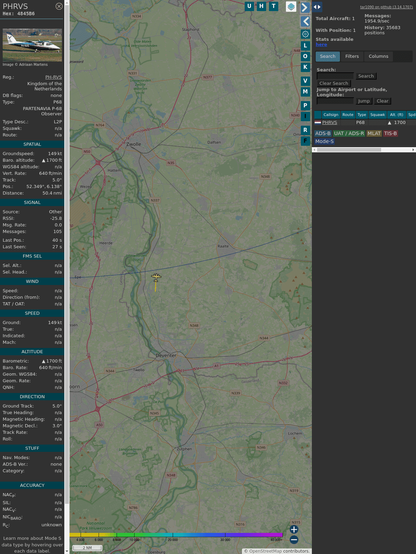The image size is (416, 554).
Task: Click the H map toggle button
Action: coord(261,6)
